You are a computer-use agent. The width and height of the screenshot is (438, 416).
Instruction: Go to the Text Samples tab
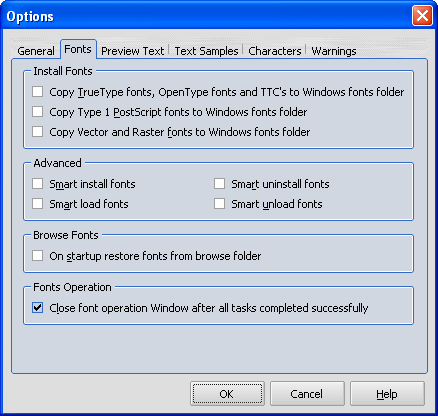[206, 51]
